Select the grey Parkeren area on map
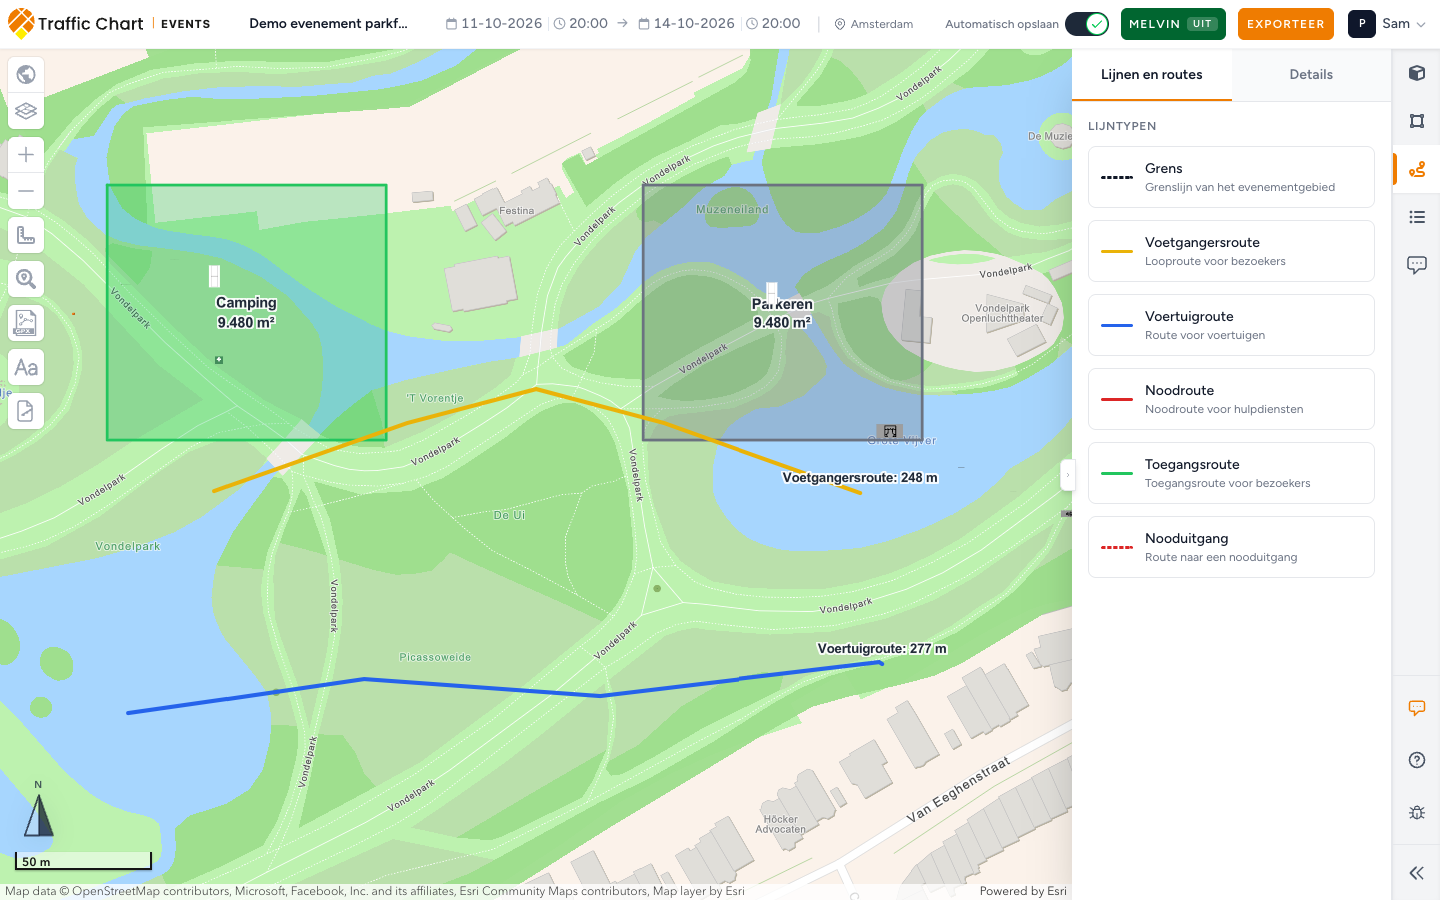Screen dimensions: 1440x900 tap(782, 312)
